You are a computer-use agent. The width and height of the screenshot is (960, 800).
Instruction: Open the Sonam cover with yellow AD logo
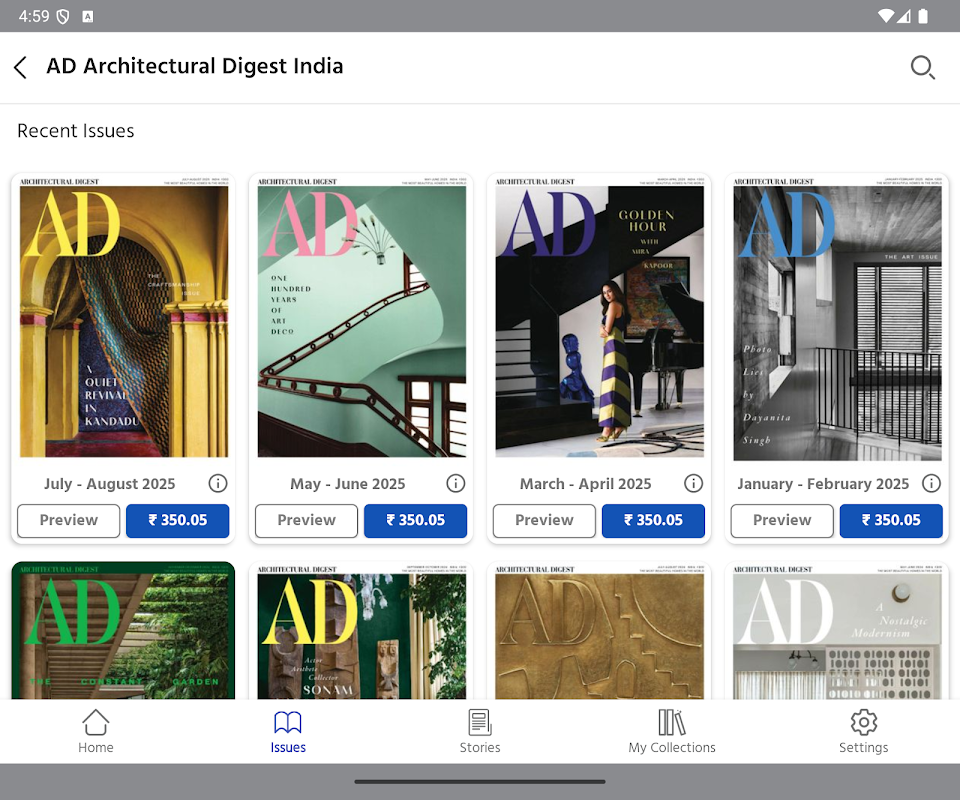coord(361,630)
